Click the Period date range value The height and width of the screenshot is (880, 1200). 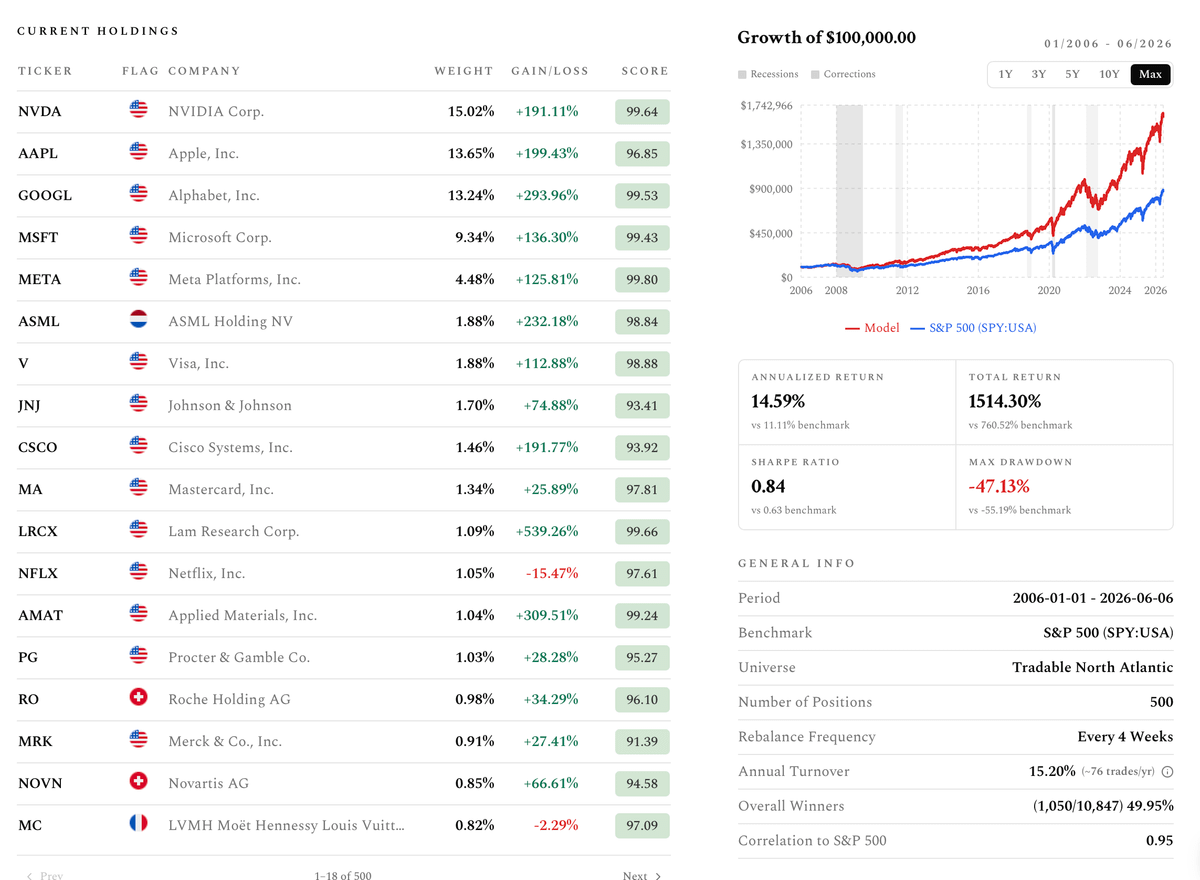pos(1093,598)
